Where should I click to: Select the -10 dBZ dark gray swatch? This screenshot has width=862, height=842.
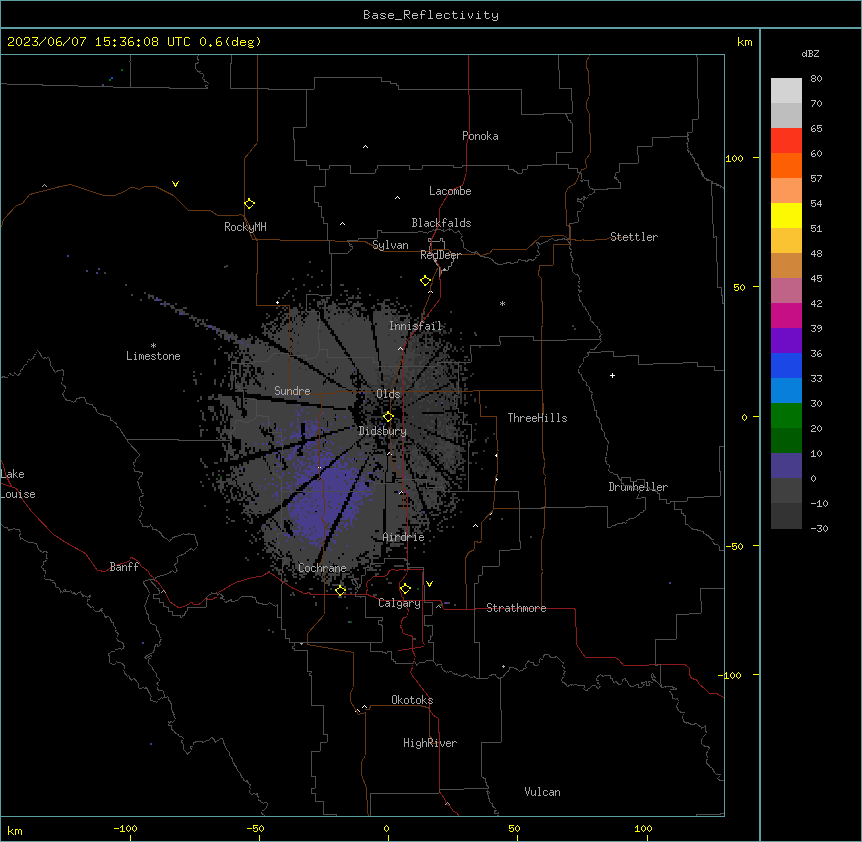tap(786, 516)
